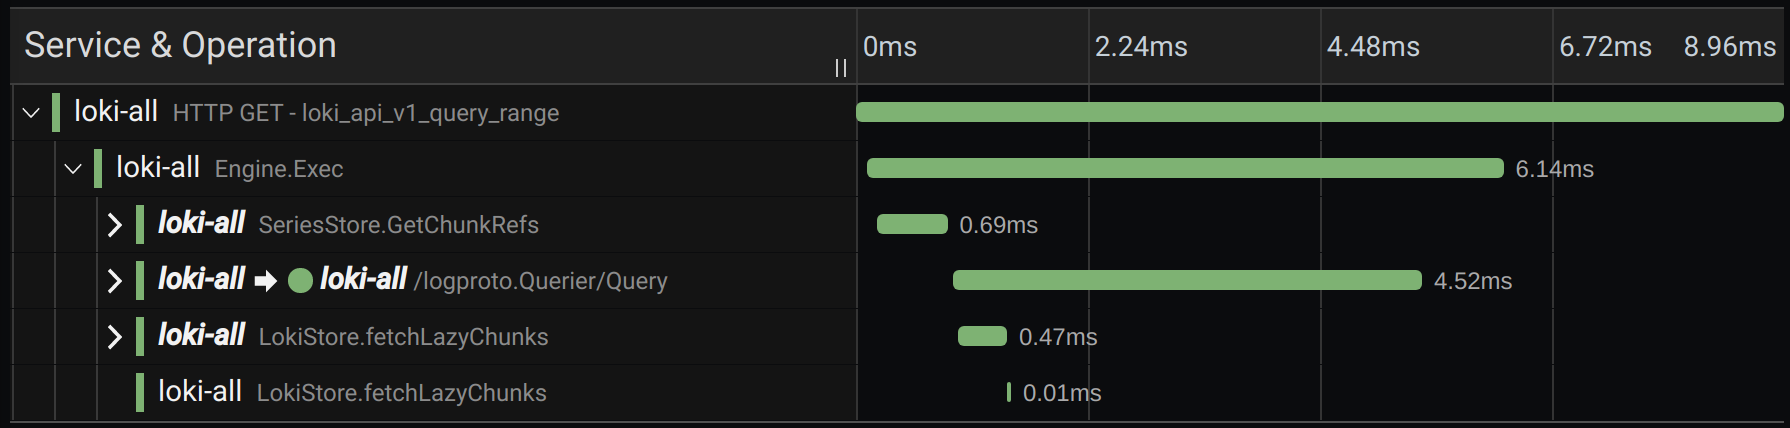
Task: Open the /logproto.Querier/Query operation details
Action: click(x=540, y=282)
